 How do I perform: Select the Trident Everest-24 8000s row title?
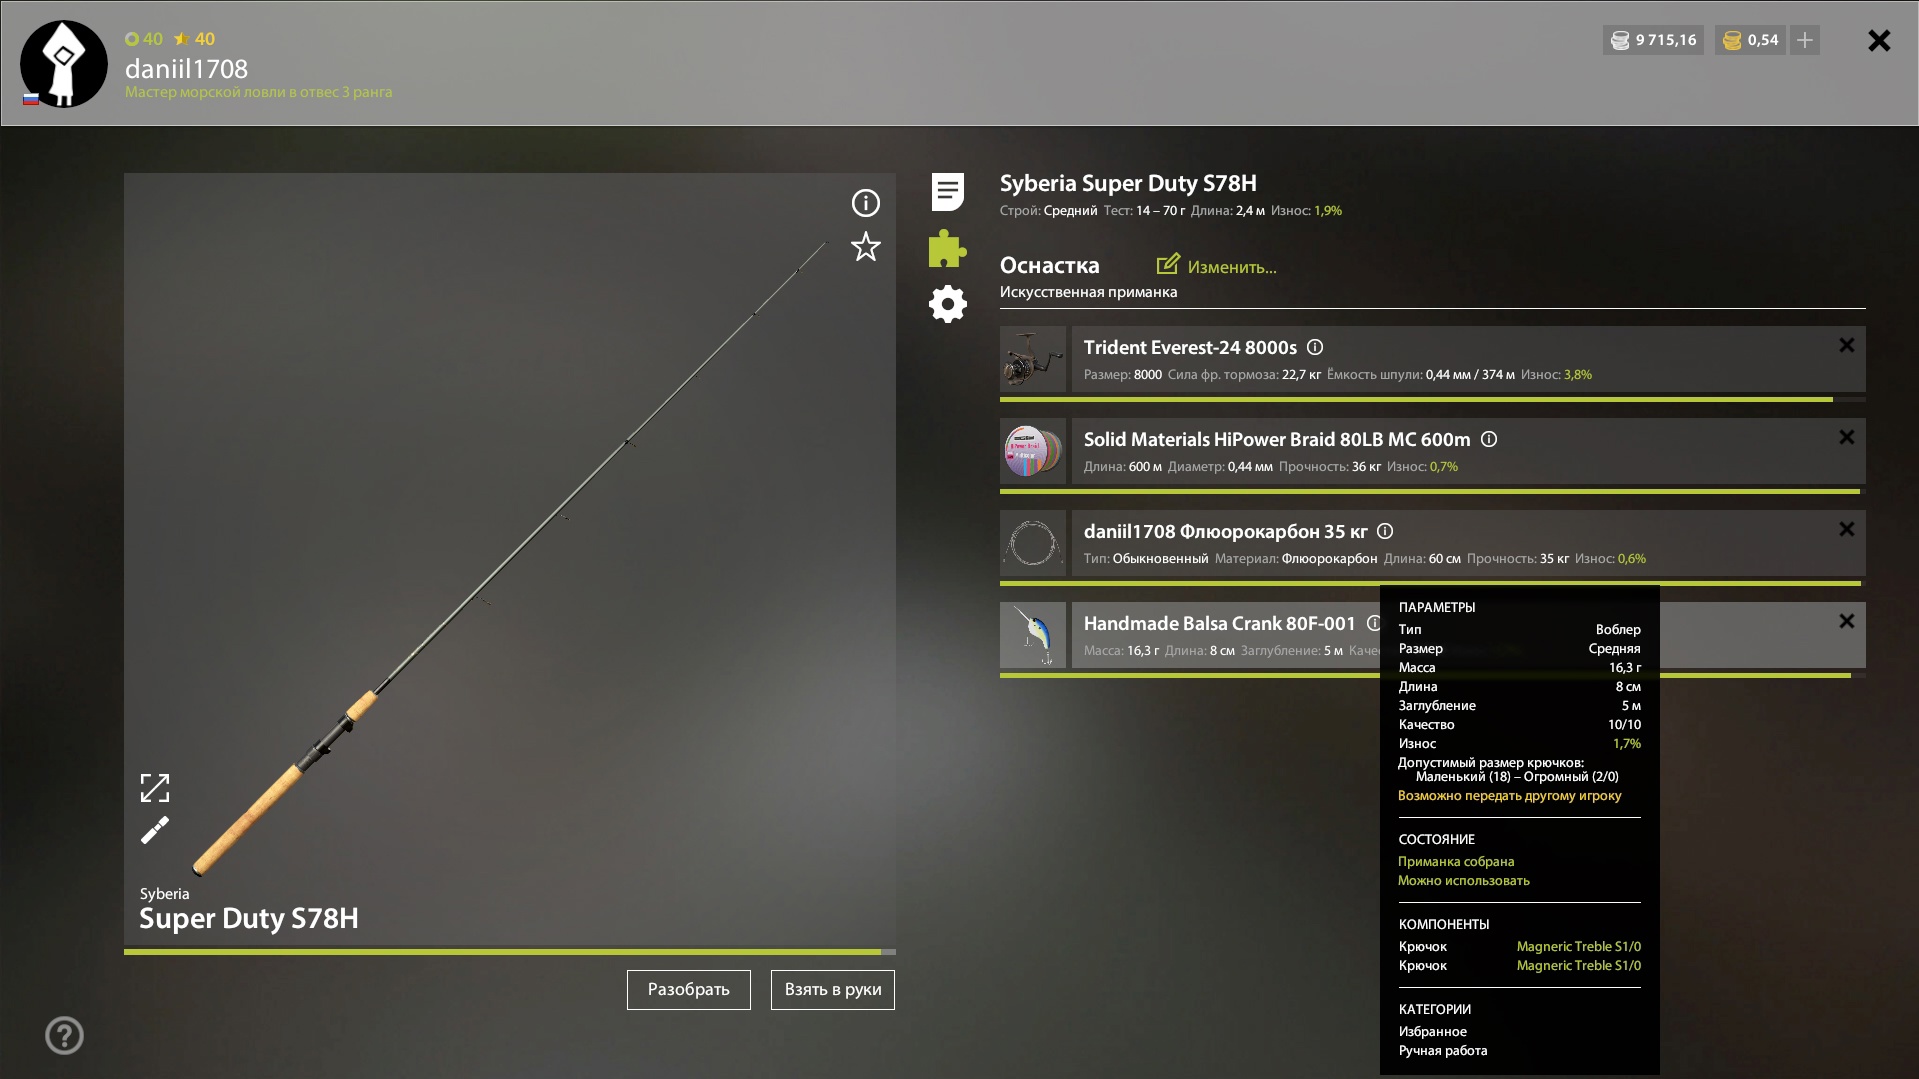pyautogui.click(x=1190, y=347)
